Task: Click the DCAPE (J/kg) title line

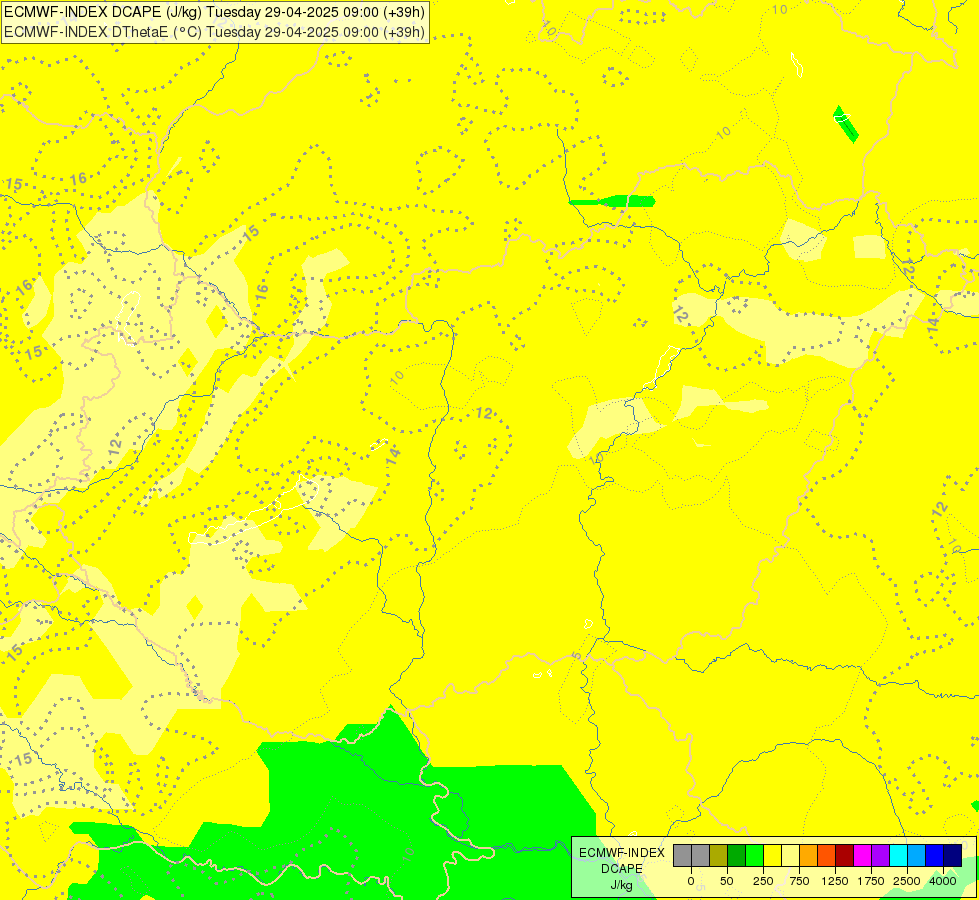Action: pos(214,12)
